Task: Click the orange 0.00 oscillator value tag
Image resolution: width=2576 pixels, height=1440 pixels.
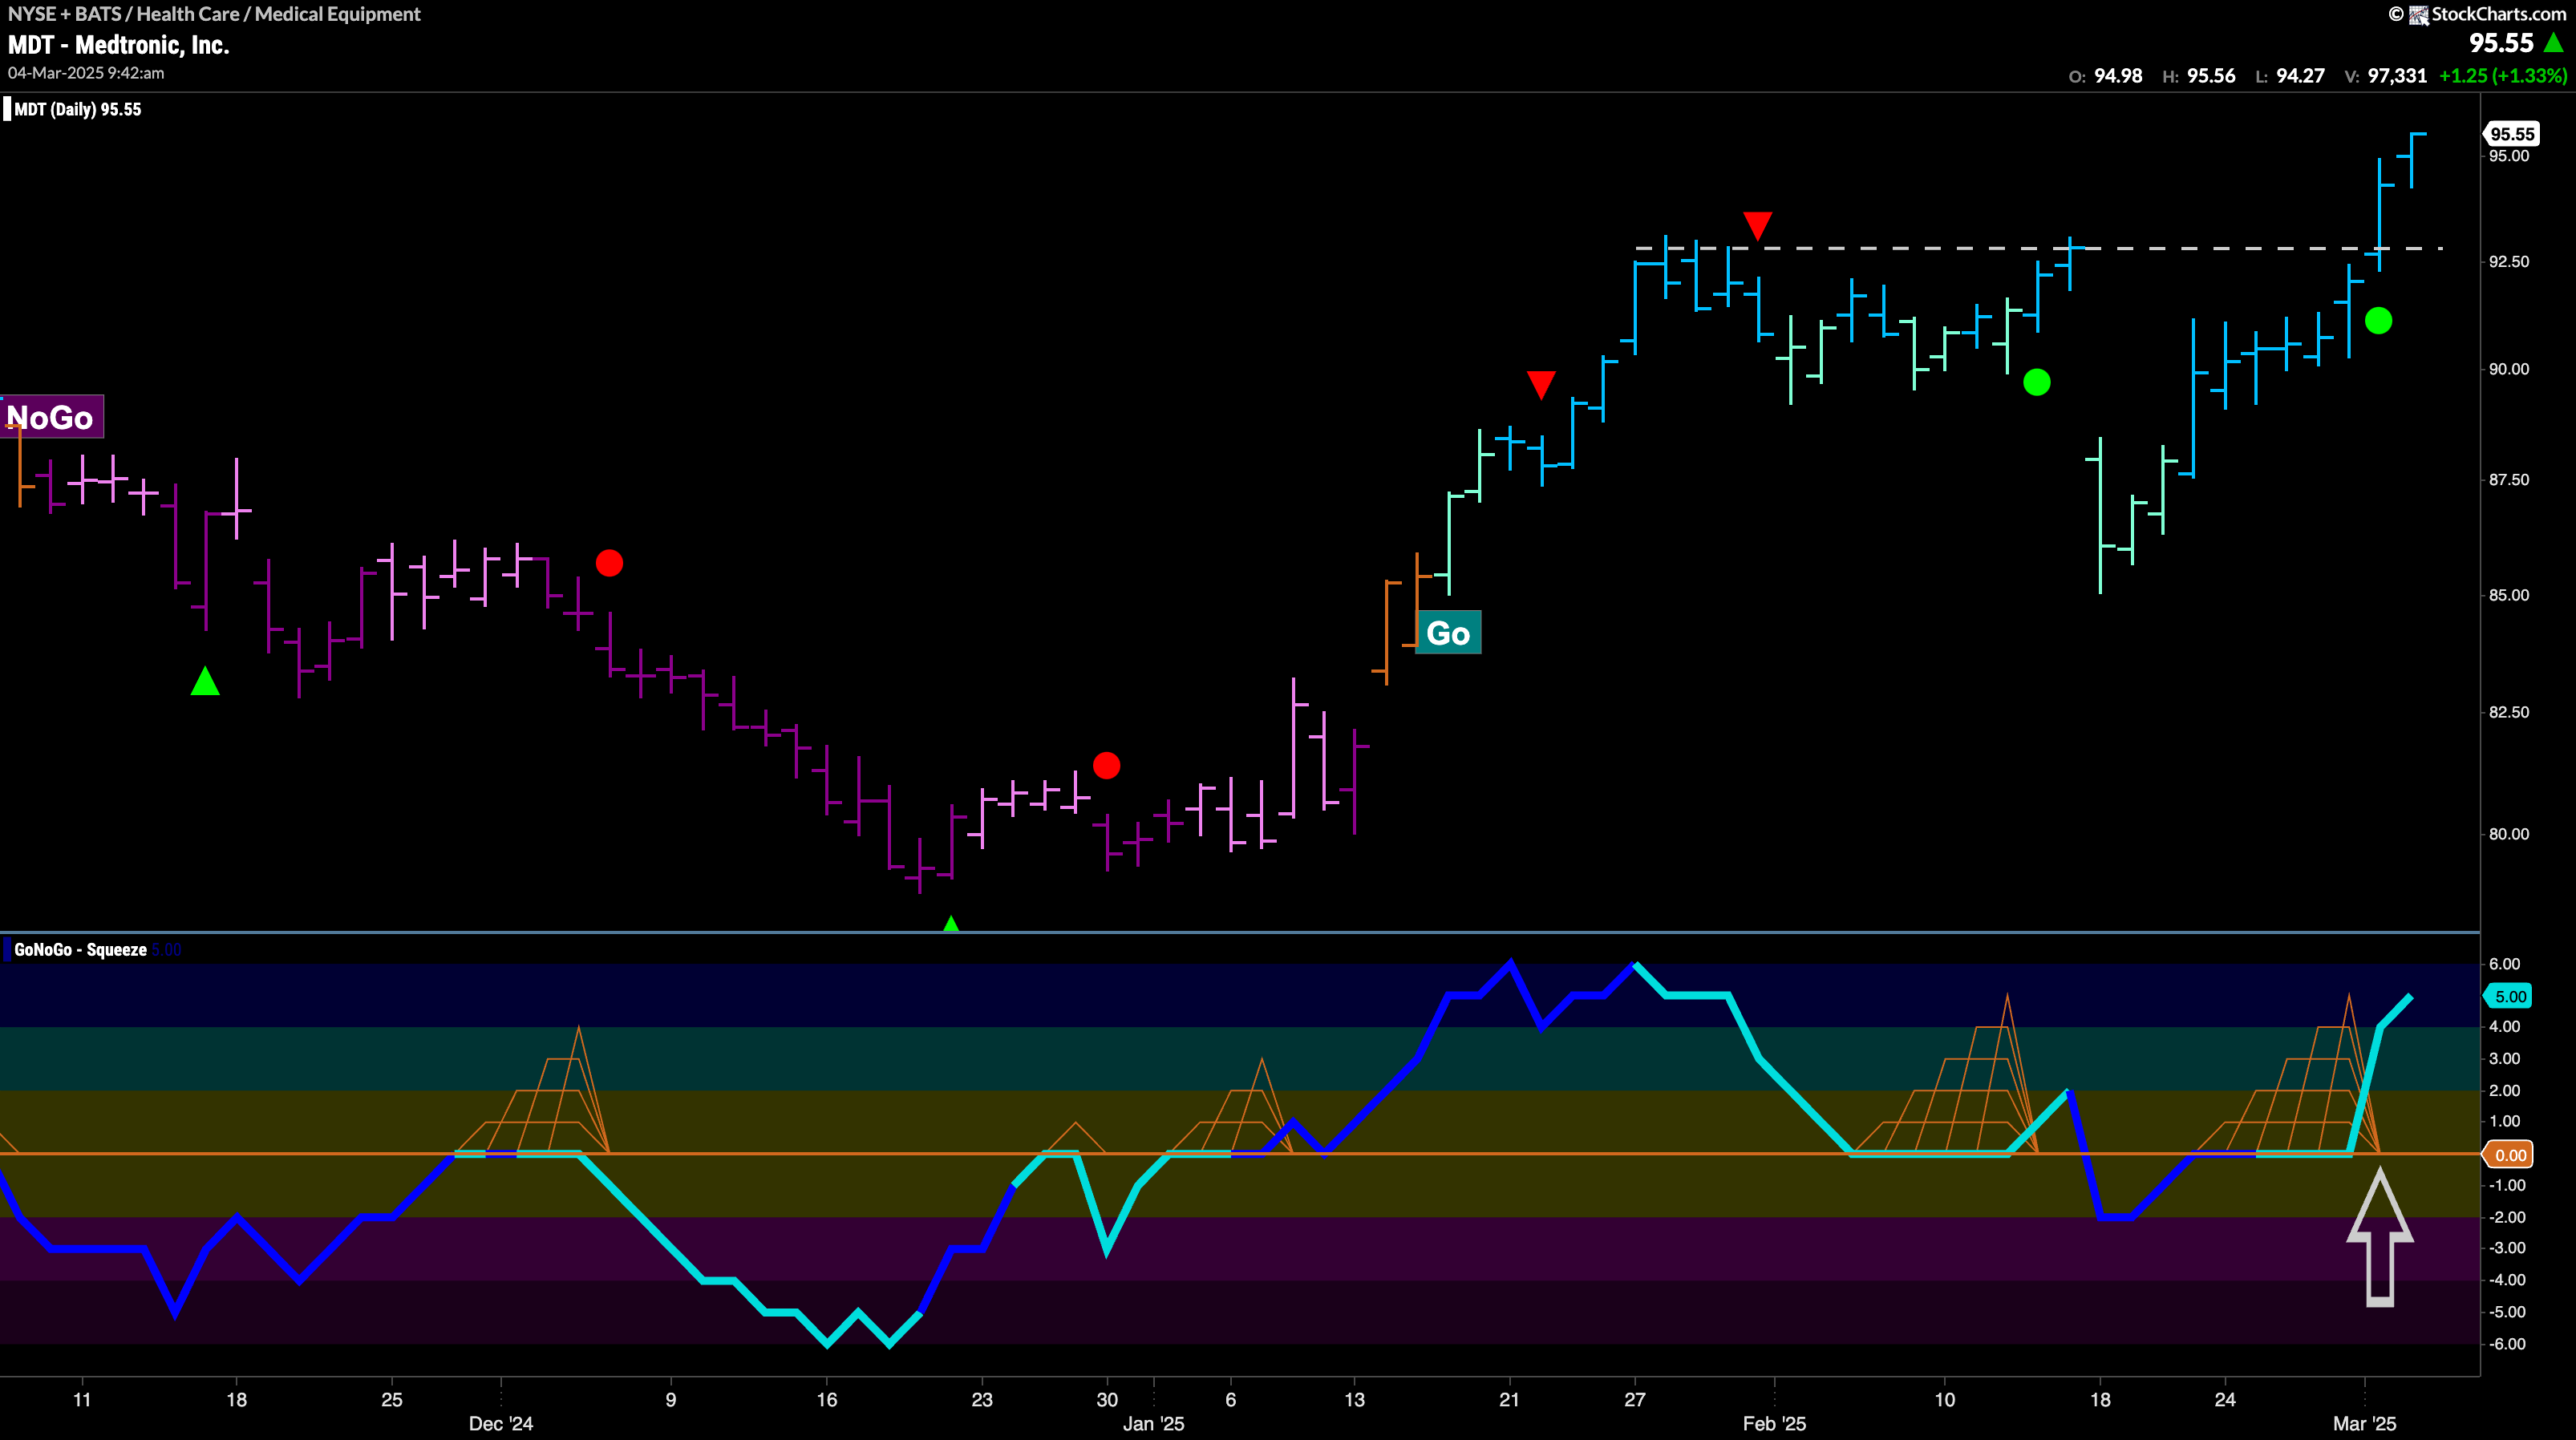Action: [x=2509, y=1155]
